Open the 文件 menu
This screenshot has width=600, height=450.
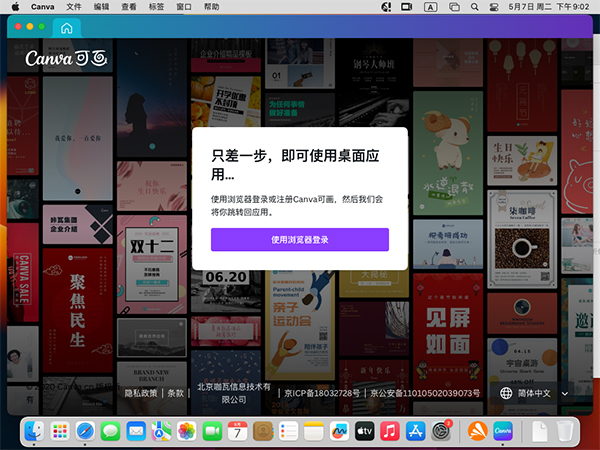[x=74, y=7]
